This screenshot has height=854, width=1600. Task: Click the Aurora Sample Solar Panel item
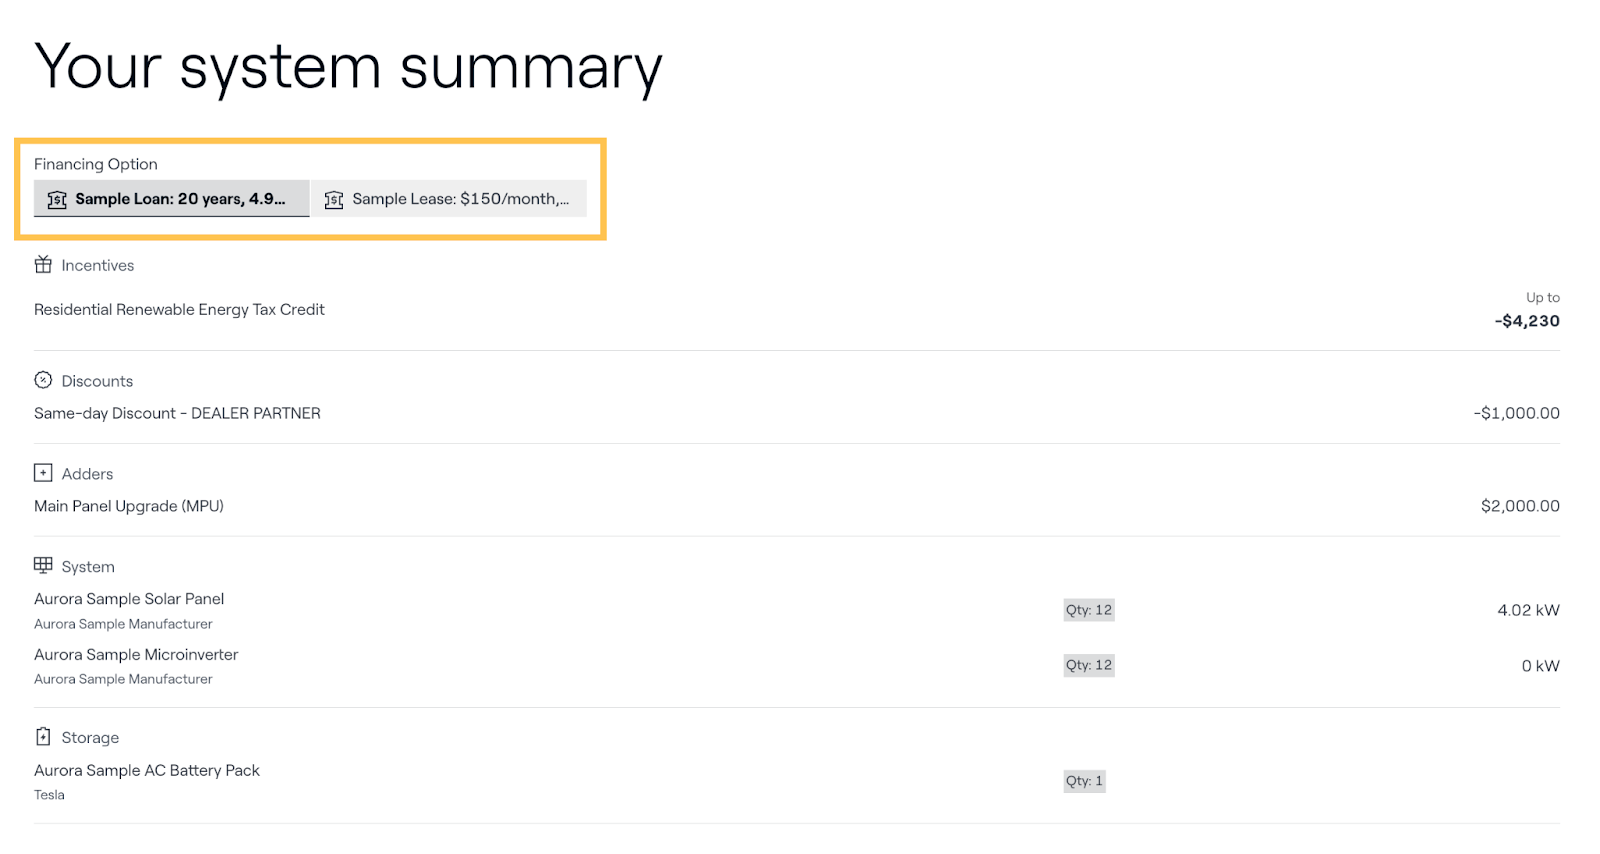click(x=129, y=599)
